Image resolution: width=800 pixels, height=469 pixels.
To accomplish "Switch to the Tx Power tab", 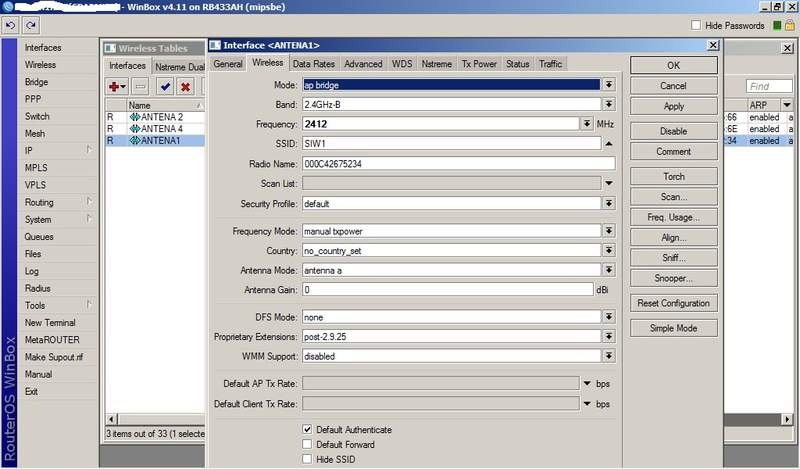I will click(x=479, y=64).
